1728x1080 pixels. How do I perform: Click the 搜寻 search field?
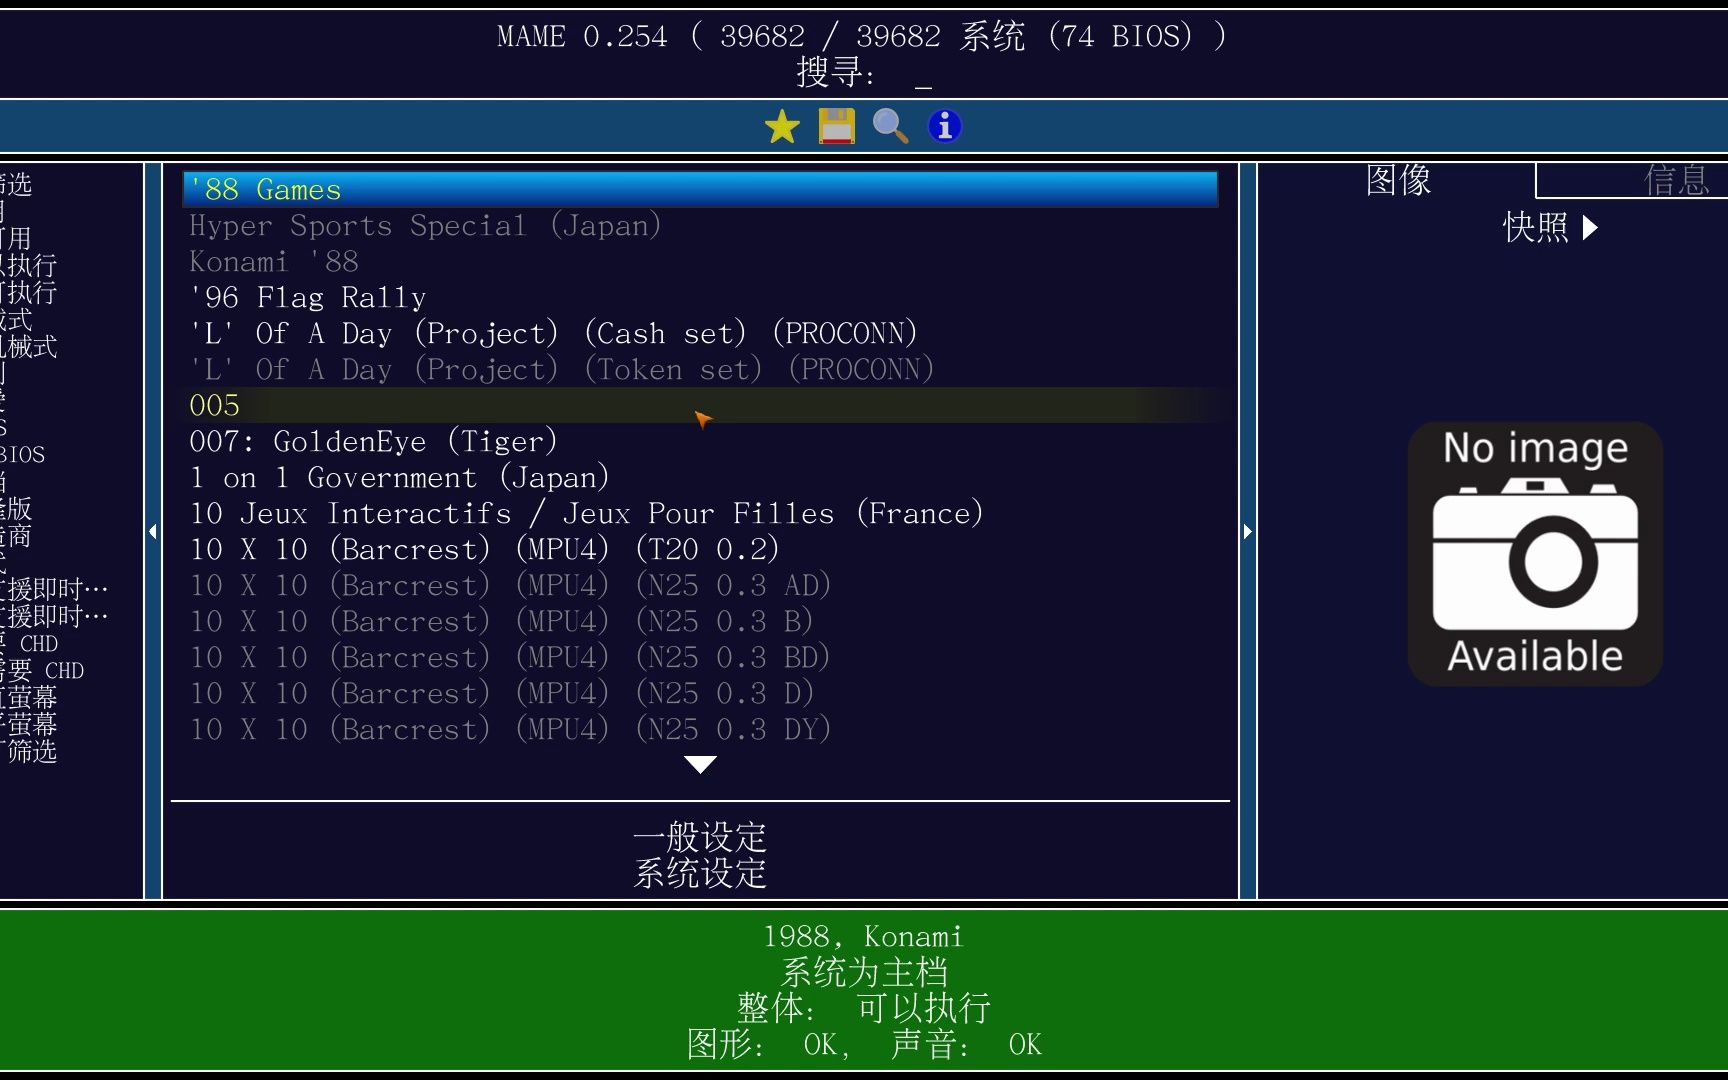tap(864, 73)
